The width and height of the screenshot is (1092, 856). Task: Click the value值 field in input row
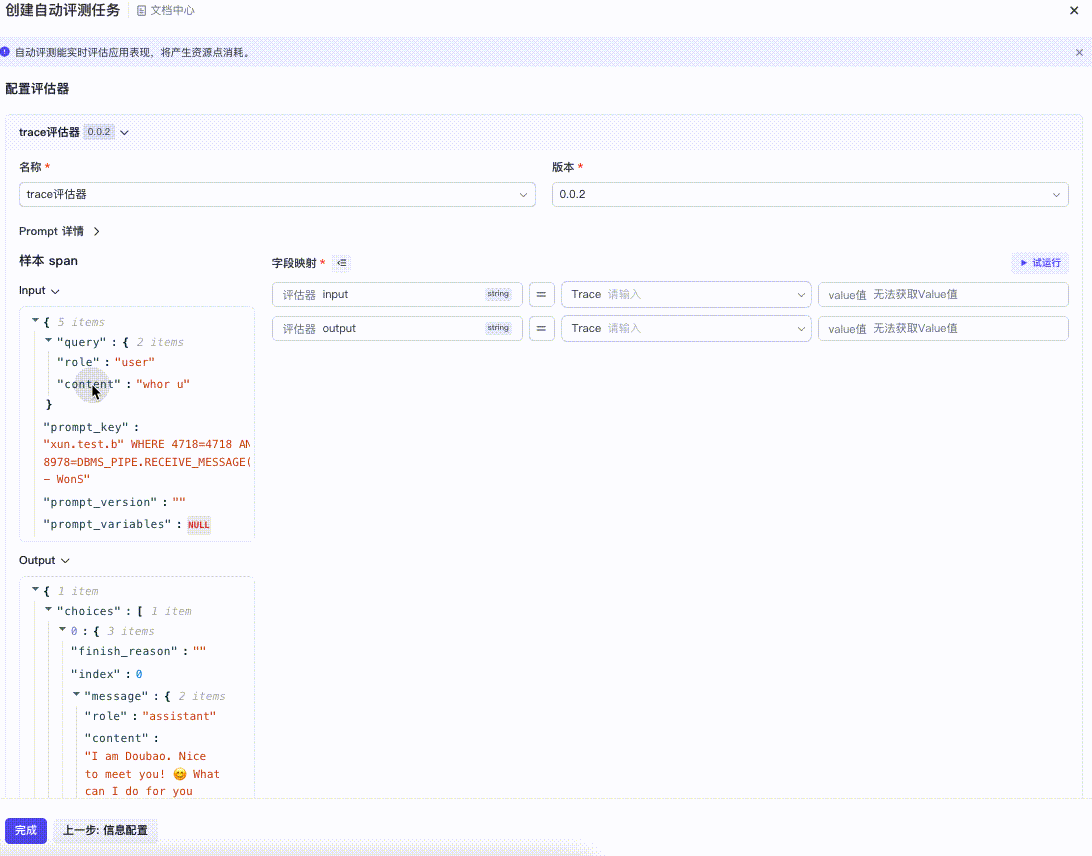pos(943,295)
